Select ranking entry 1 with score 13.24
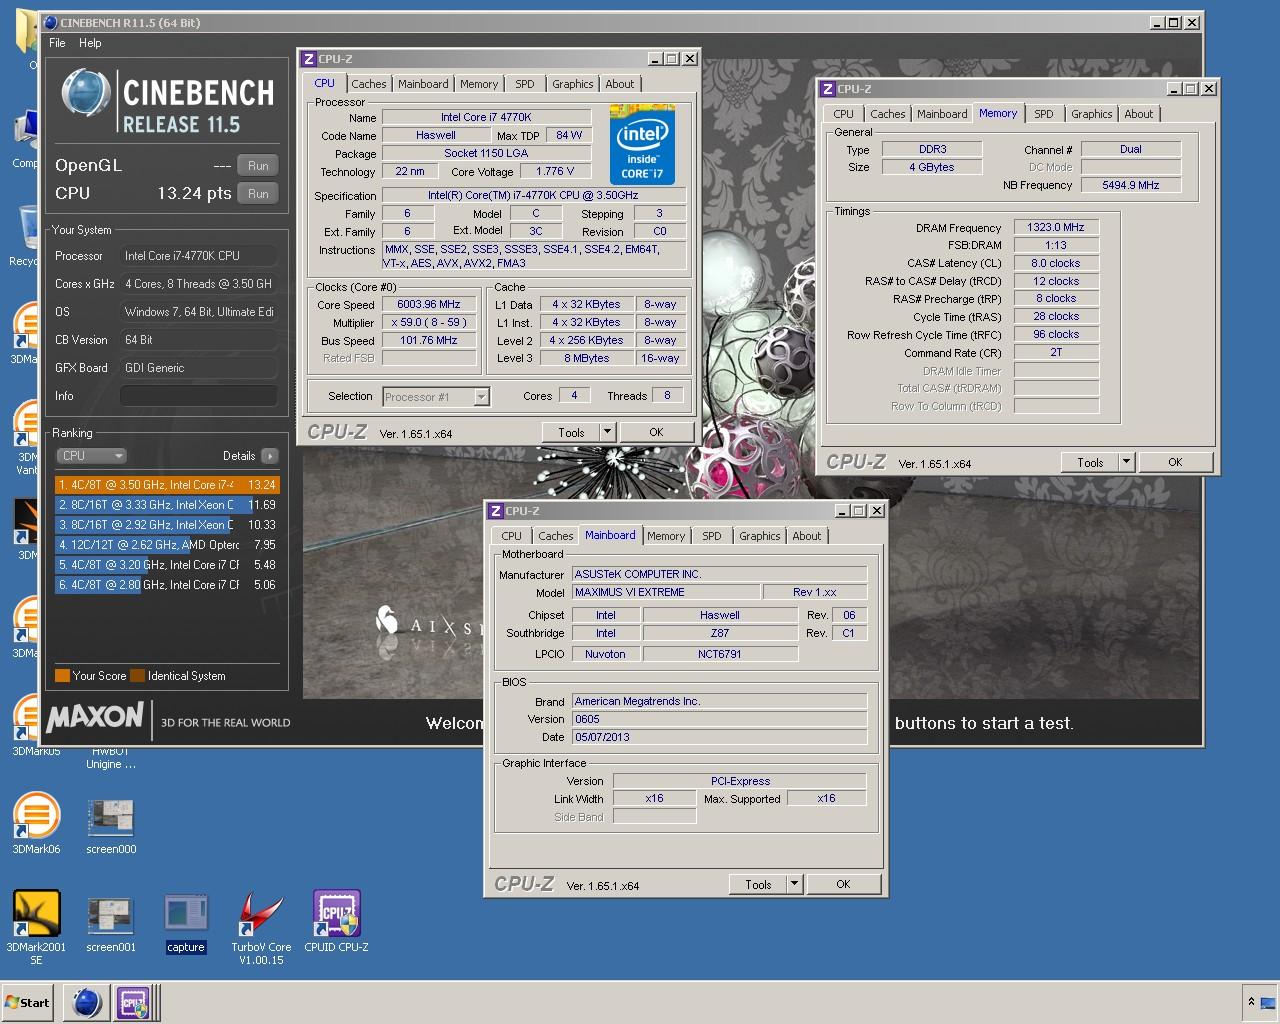1280x1024 pixels. (x=167, y=485)
